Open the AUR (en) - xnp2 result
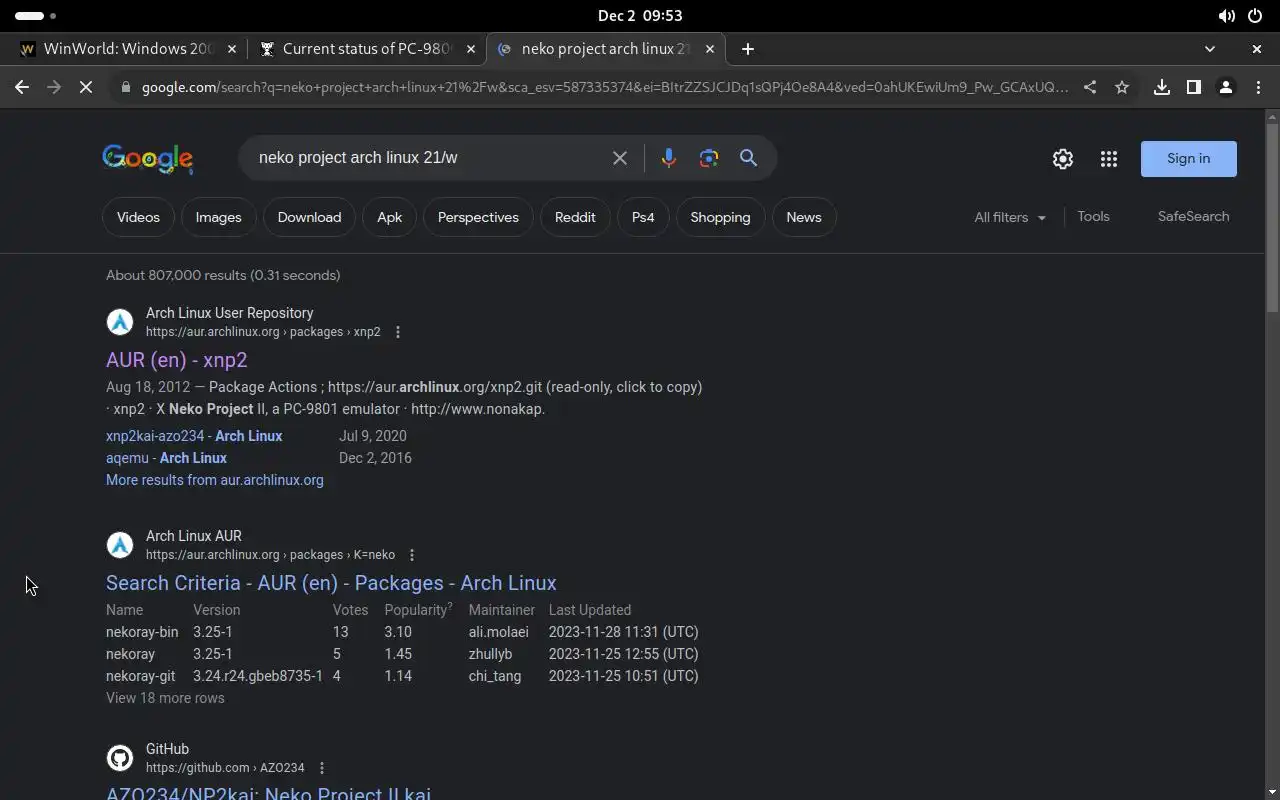Screen dimensions: 1280x800 pyautogui.click(x=177, y=360)
